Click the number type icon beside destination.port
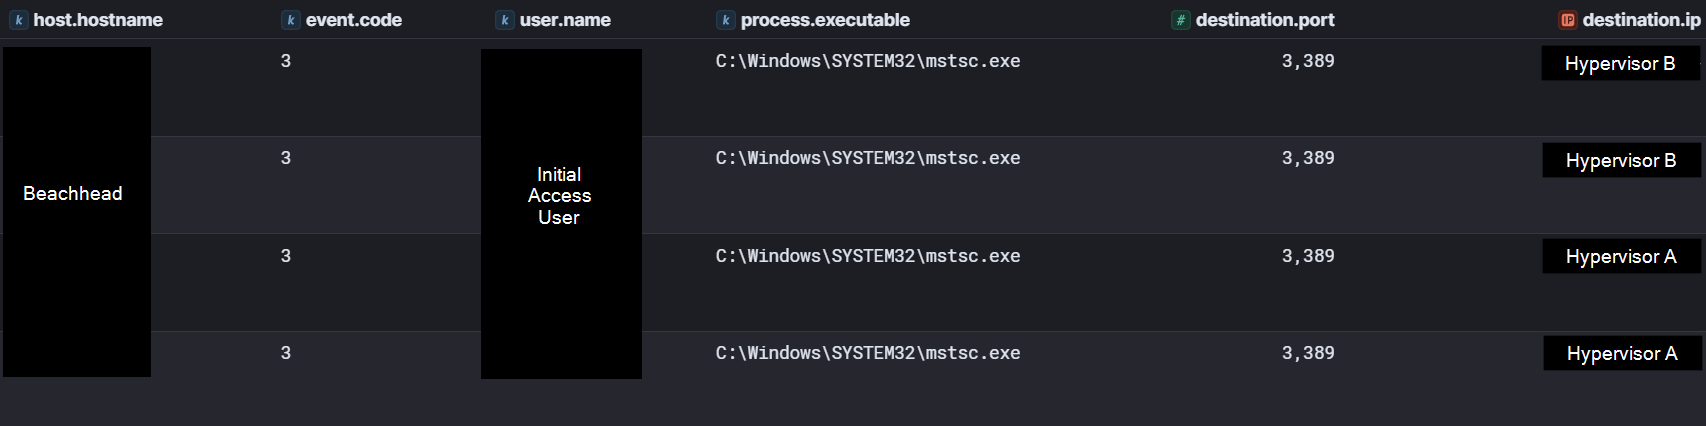This screenshot has width=1706, height=426. (1181, 20)
